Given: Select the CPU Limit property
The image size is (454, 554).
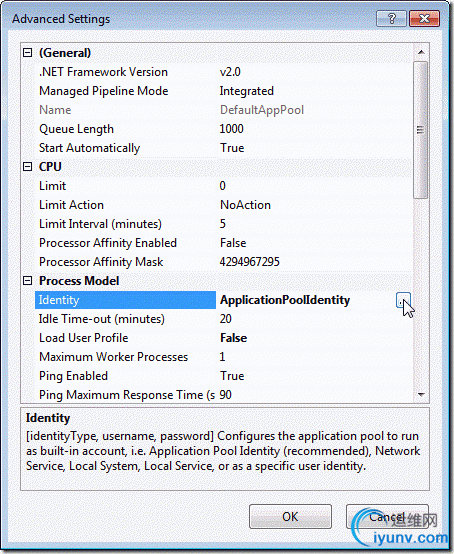Looking at the screenshot, I should 224,186.
